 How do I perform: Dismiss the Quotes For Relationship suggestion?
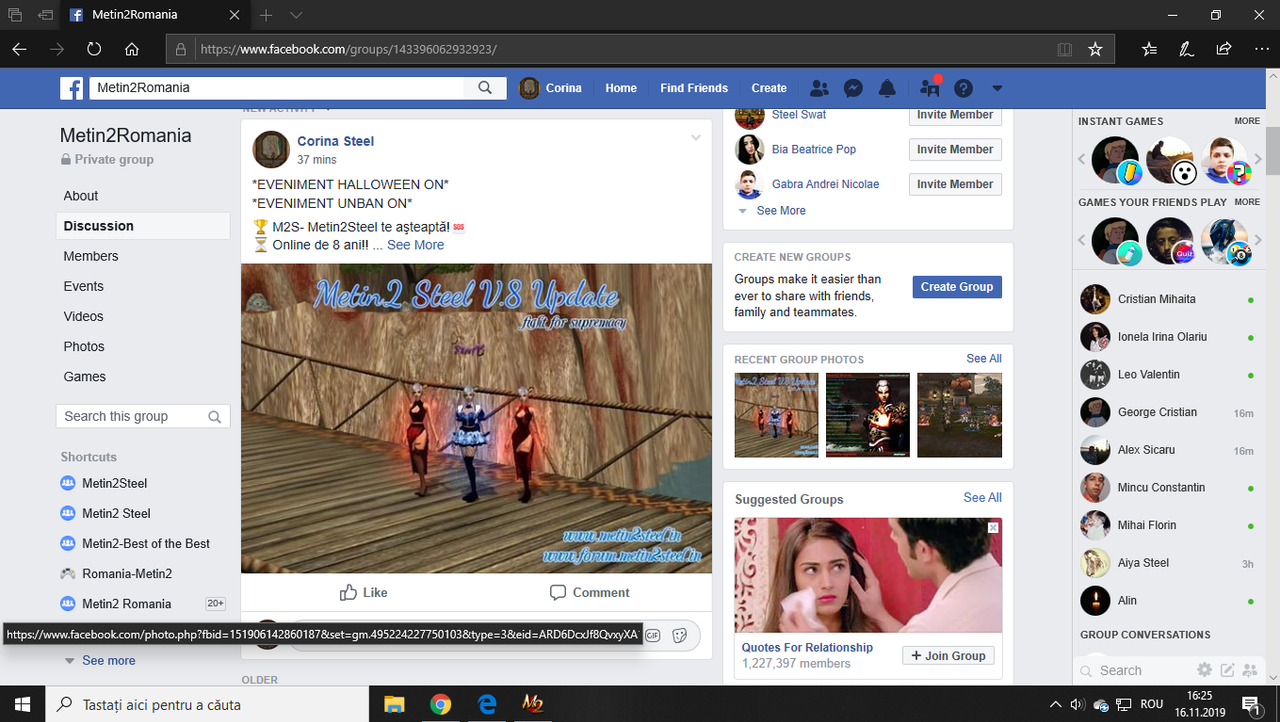(x=993, y=527)
